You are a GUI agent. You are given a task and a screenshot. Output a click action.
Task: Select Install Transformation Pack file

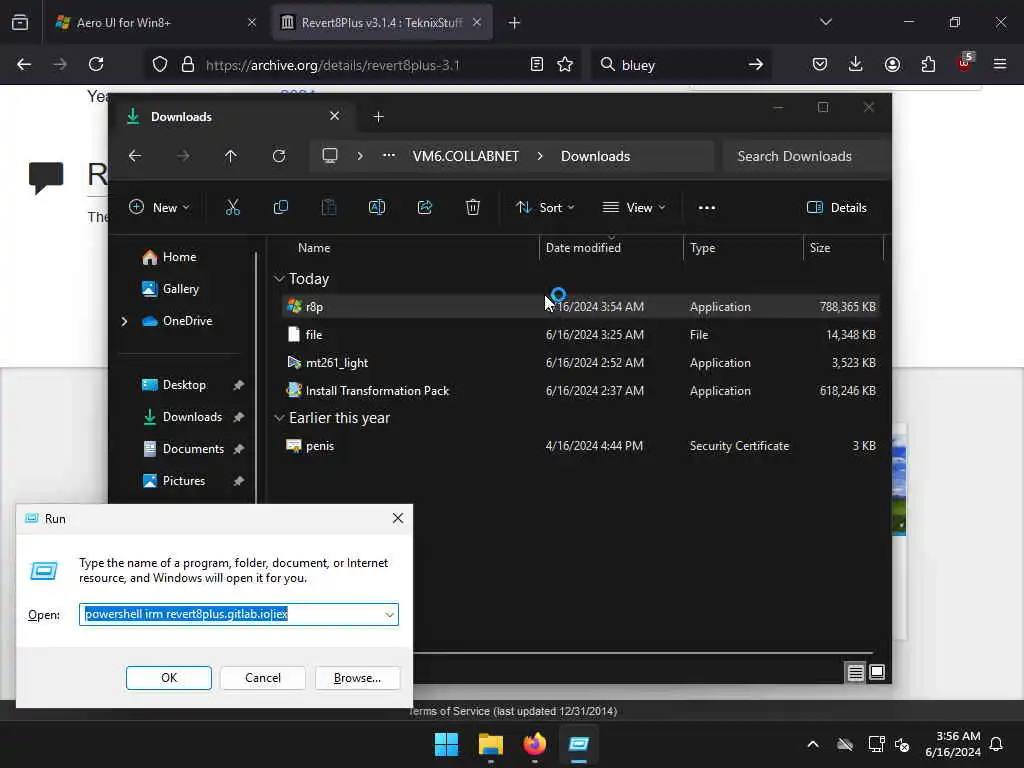coord(581,391)
